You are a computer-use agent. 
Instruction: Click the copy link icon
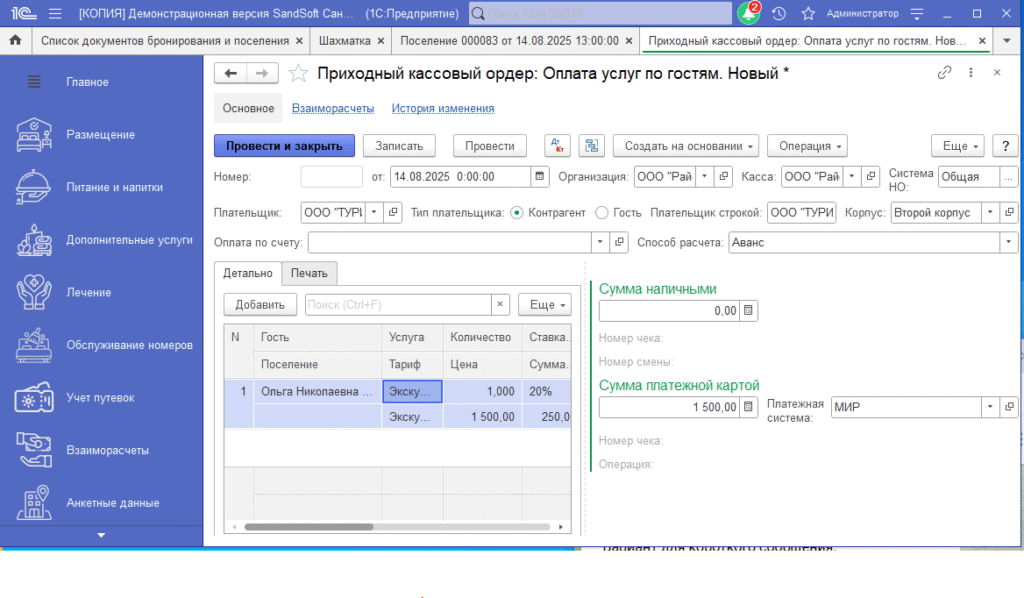coord(944,73)
